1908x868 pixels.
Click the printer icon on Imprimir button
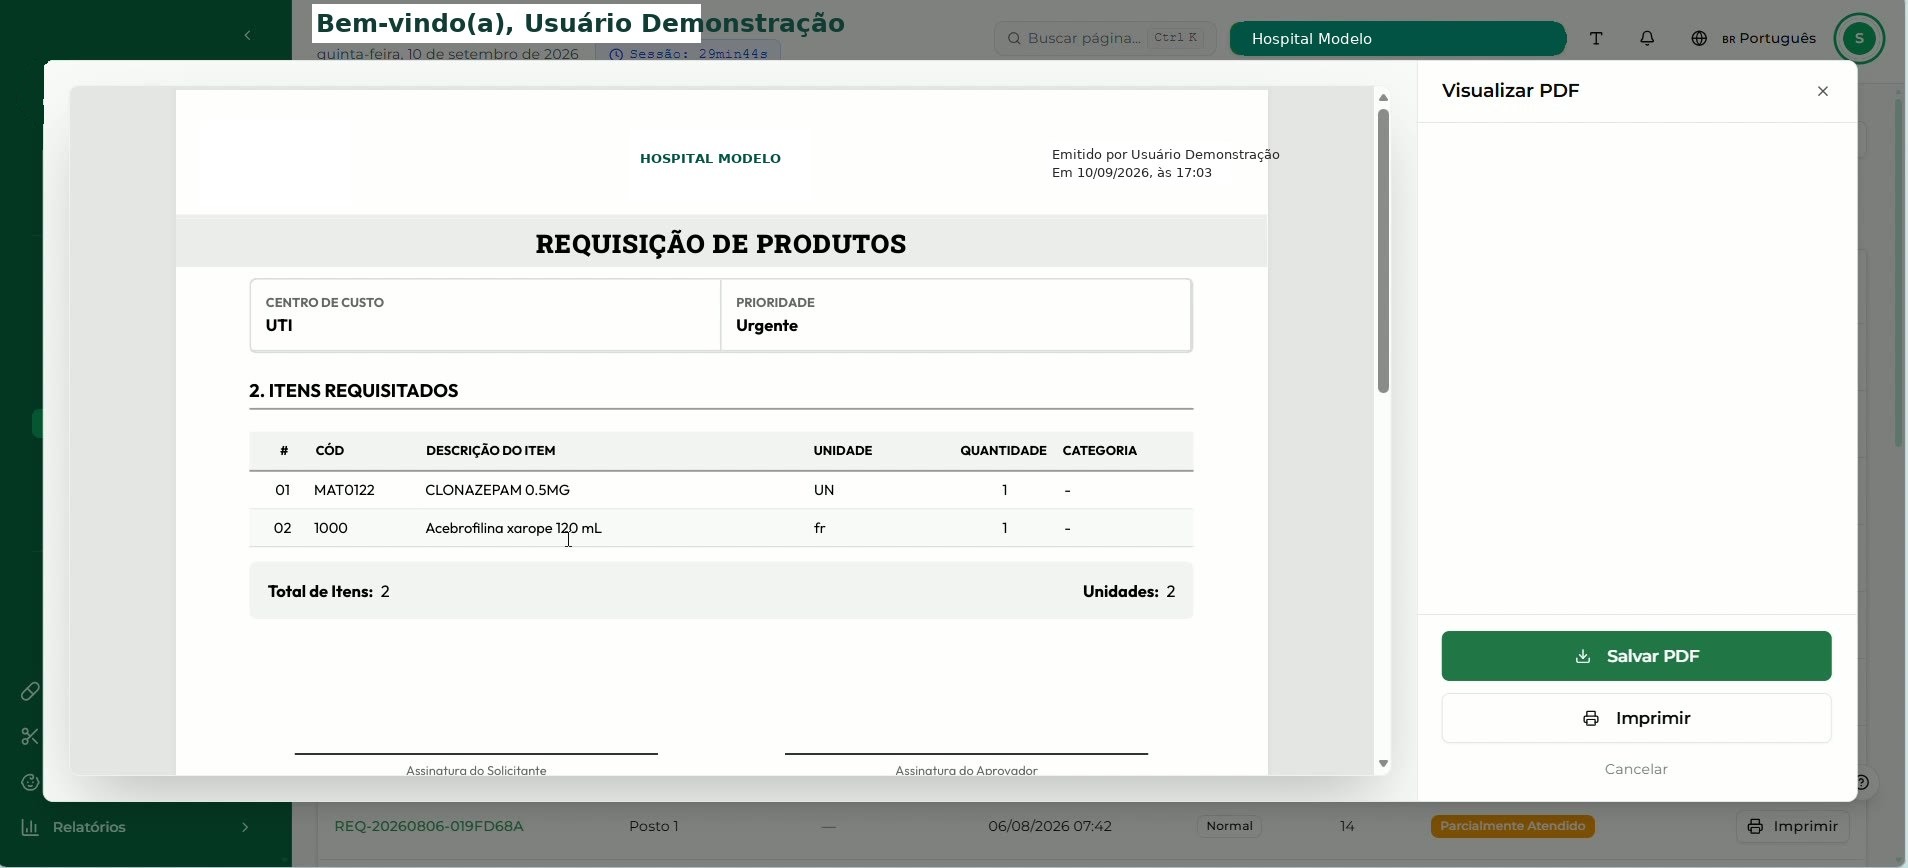tap(1591, 719)
